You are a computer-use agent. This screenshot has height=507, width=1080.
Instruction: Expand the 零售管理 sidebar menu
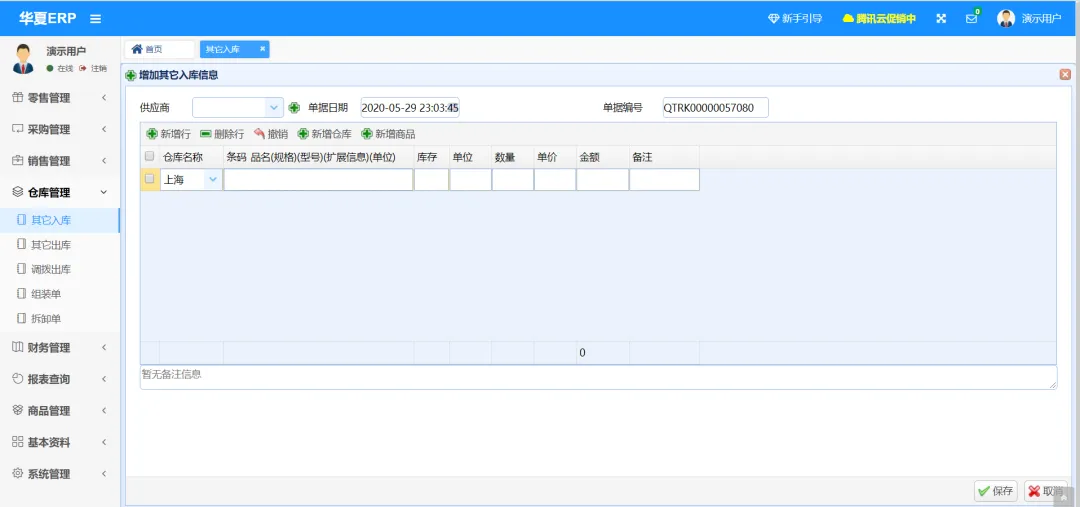click(x=60, y=98)
